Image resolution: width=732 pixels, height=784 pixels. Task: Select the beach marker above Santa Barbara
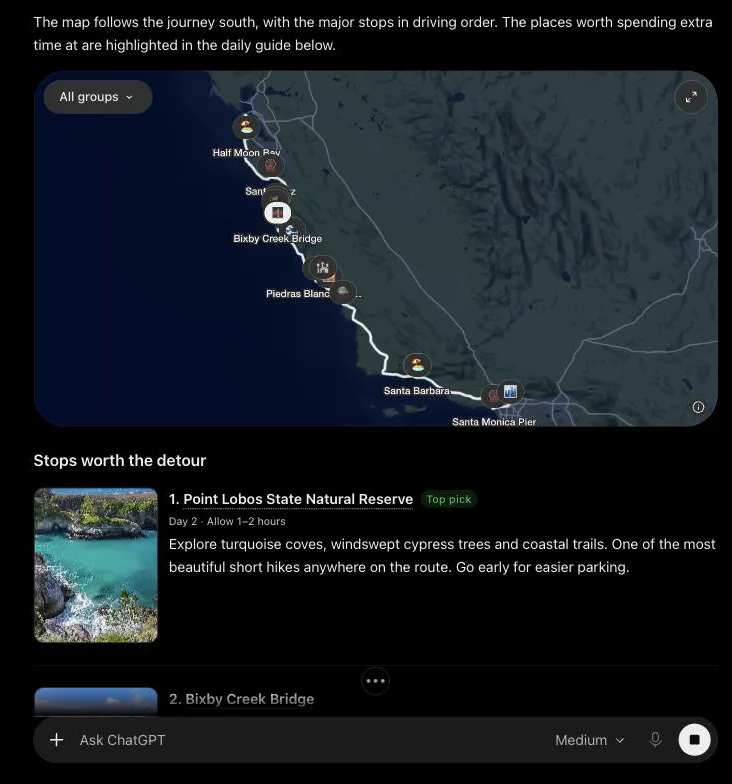(x=416, y=366)
